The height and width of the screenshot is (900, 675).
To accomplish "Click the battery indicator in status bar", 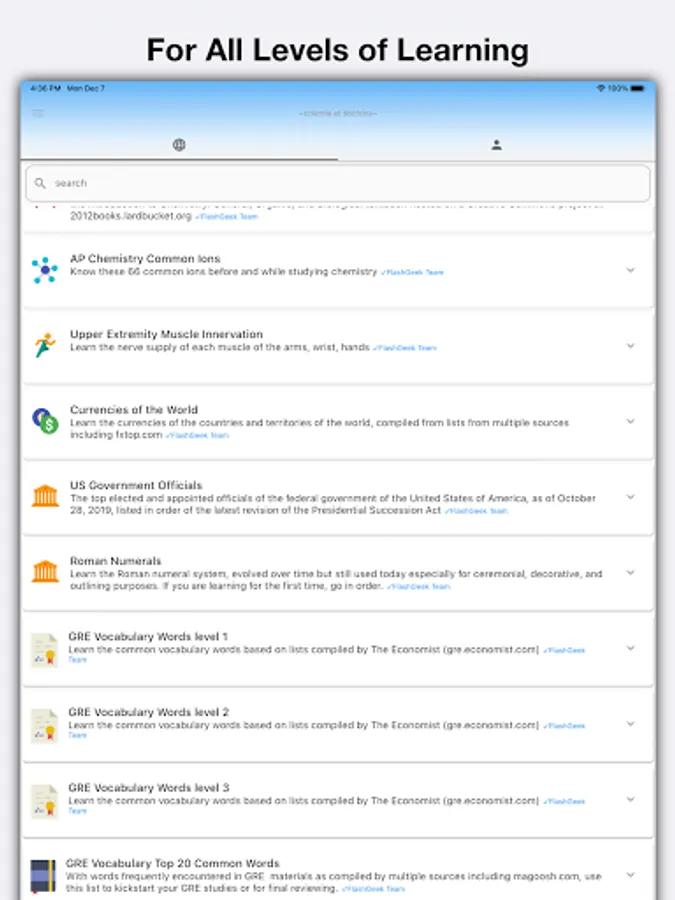I will pos(638,88).
